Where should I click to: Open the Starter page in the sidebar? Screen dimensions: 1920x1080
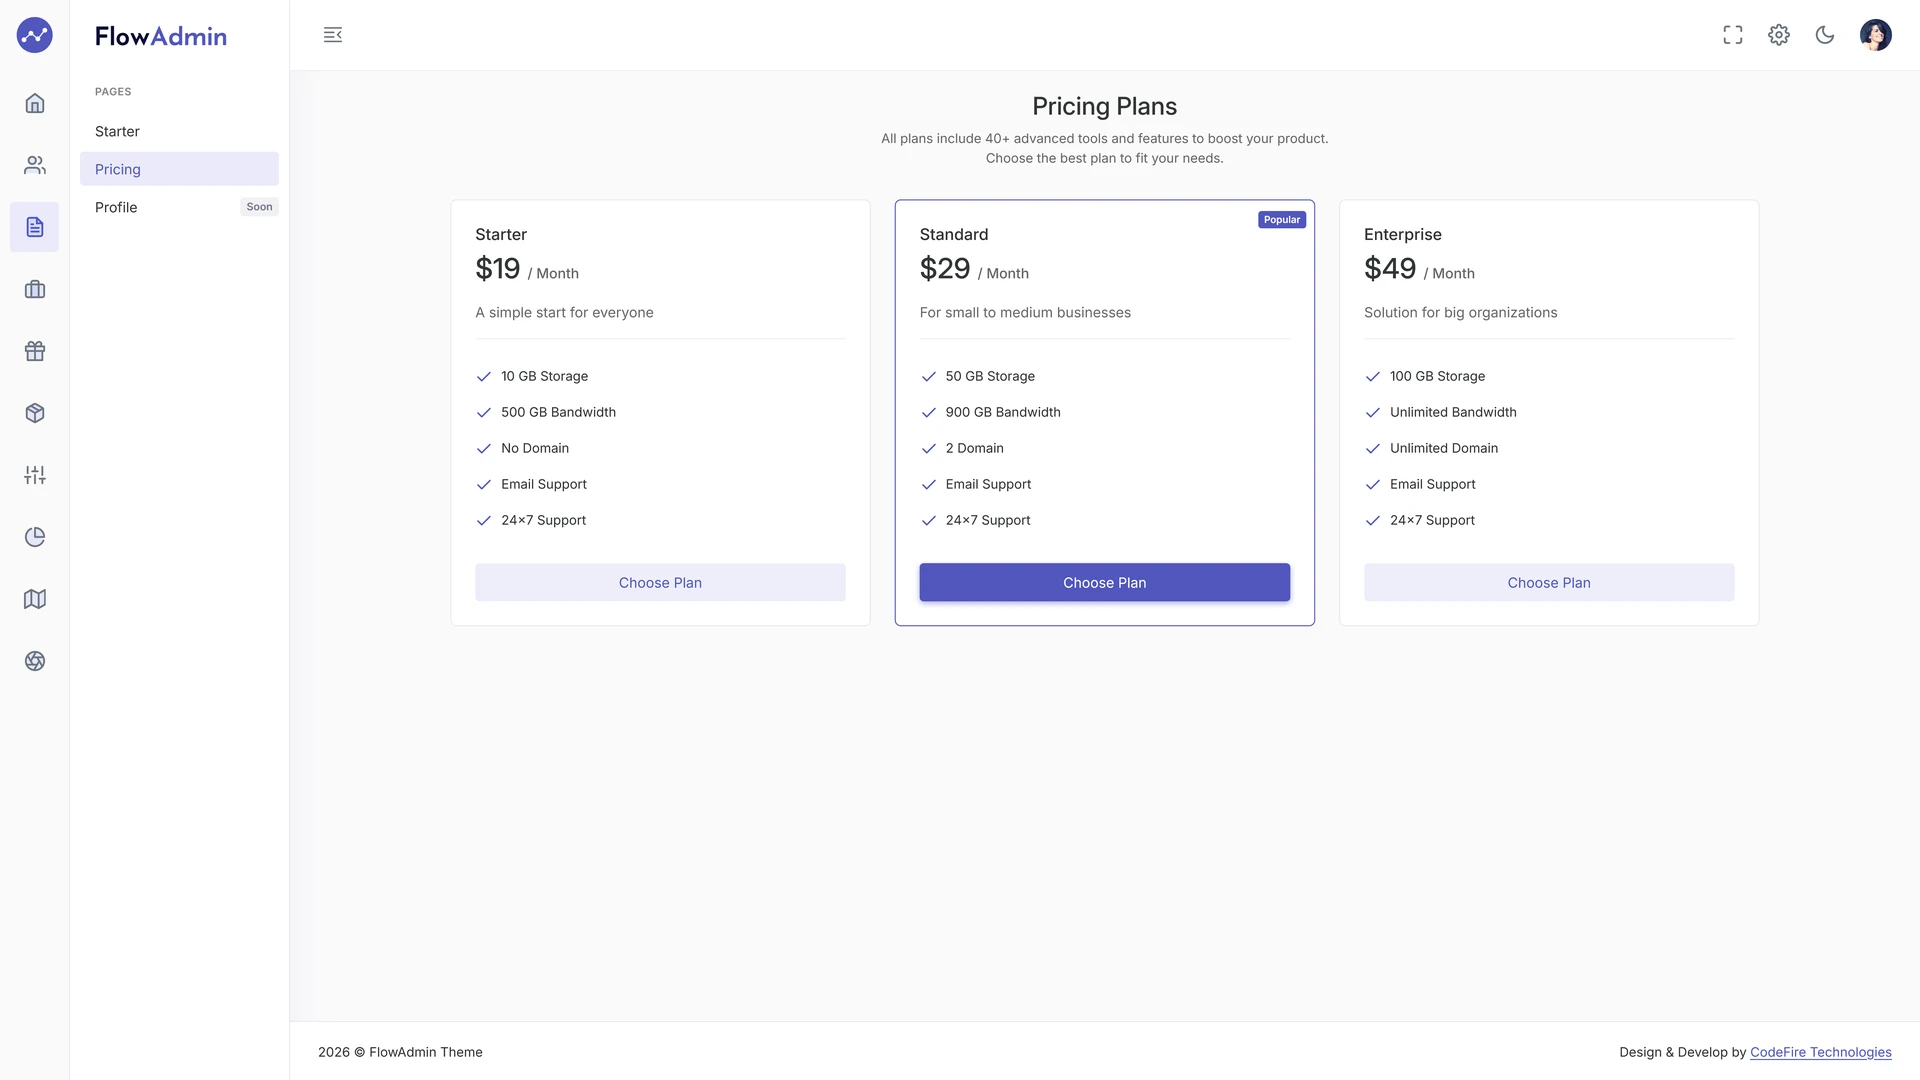point(179,131)
